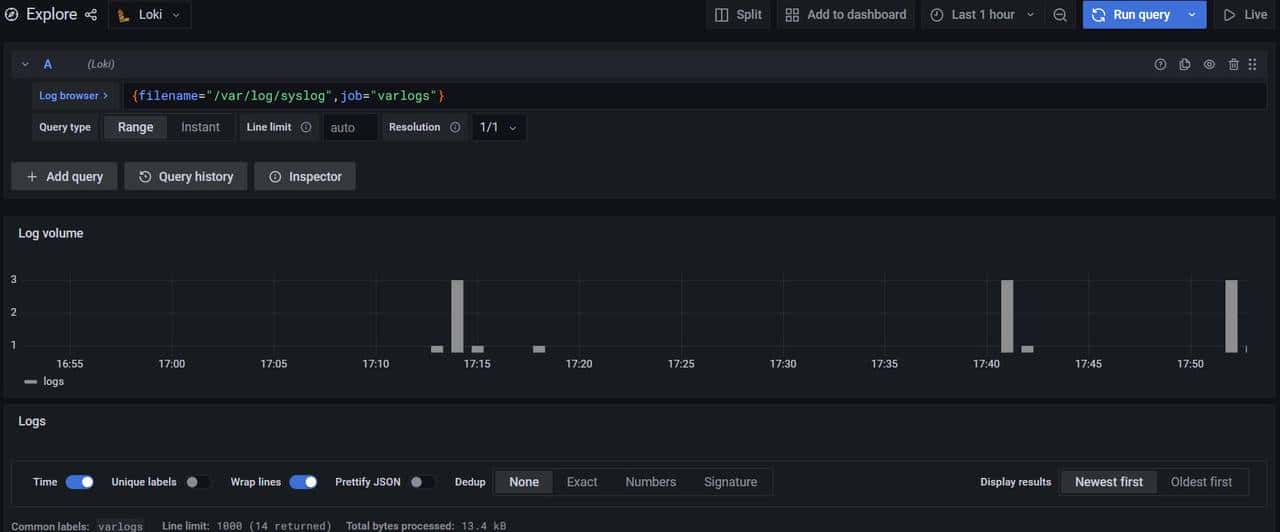Select Dedup Signature option
The width and height of the screenshot is (1280, 532).
coord(731,482)
